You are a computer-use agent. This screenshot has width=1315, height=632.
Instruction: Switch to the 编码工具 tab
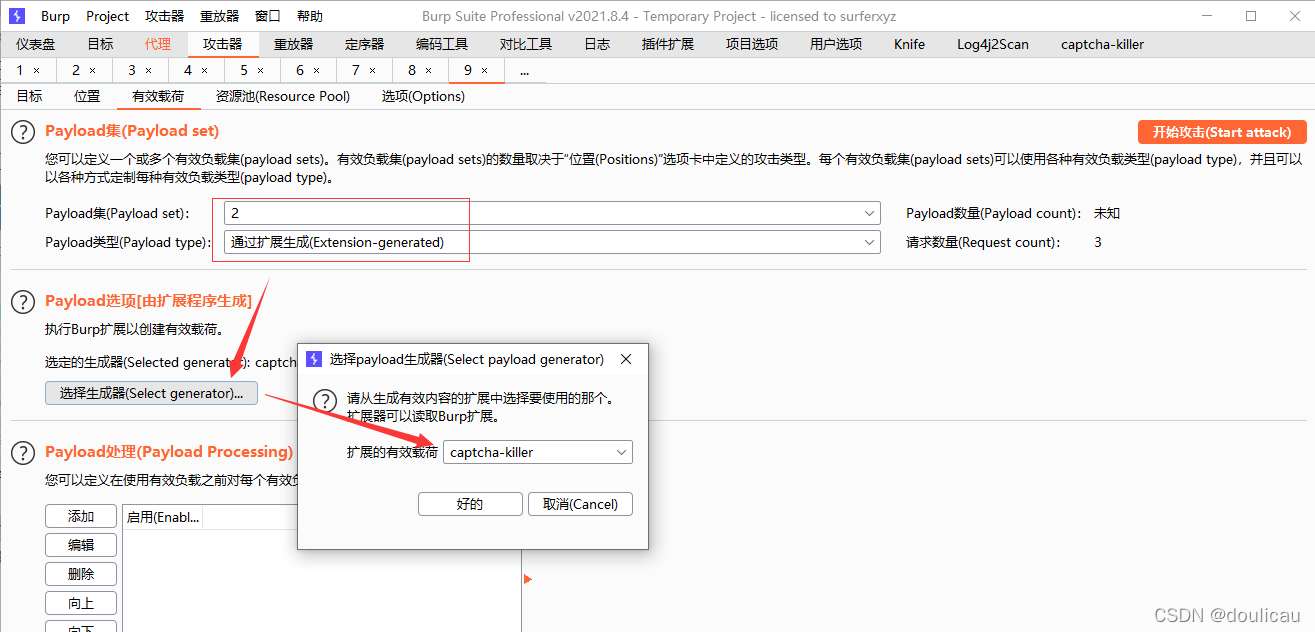tap(442, 44)
